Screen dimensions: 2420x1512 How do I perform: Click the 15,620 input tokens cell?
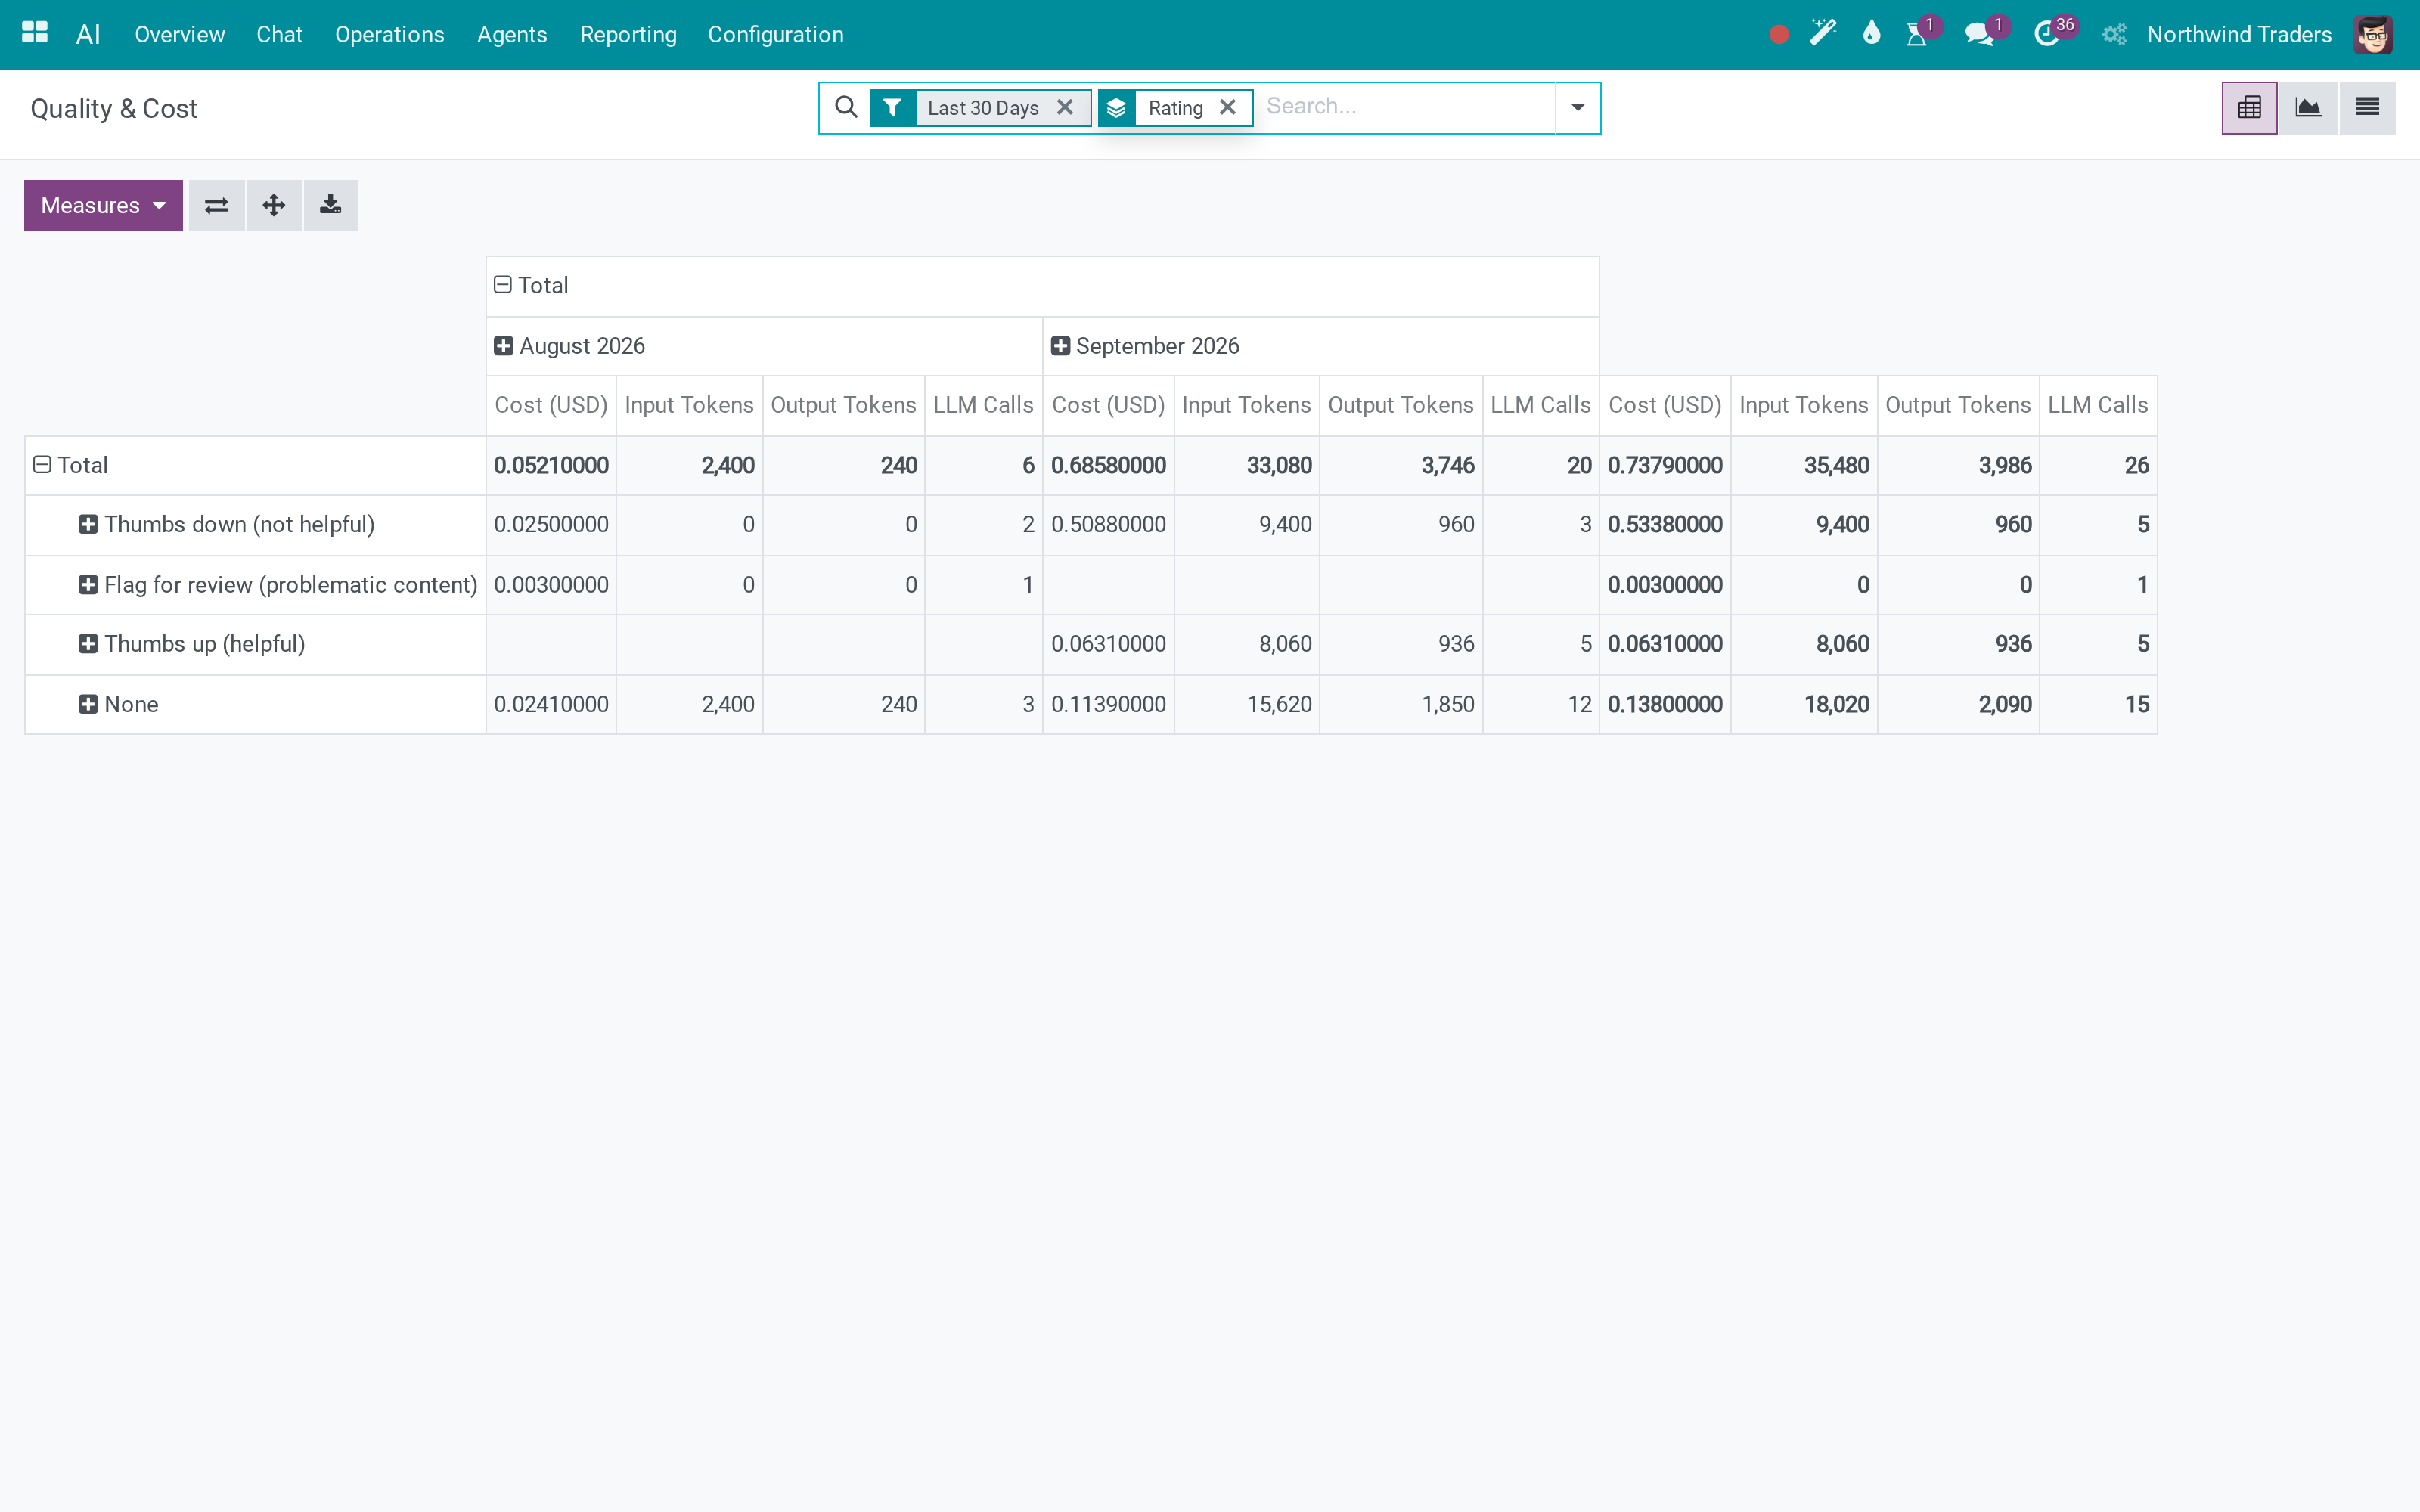pos(1247,704)
